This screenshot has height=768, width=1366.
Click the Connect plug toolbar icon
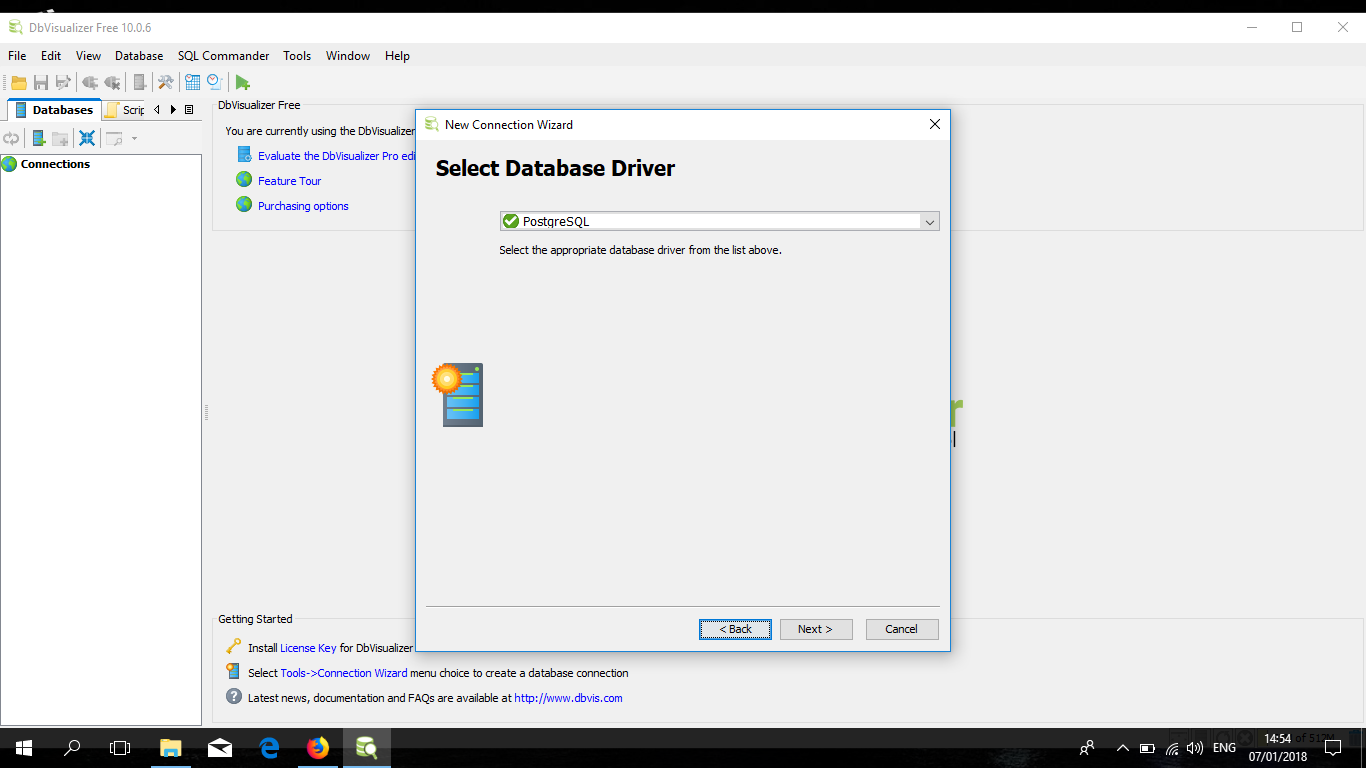pyautogui.click(x=90, y=82)
